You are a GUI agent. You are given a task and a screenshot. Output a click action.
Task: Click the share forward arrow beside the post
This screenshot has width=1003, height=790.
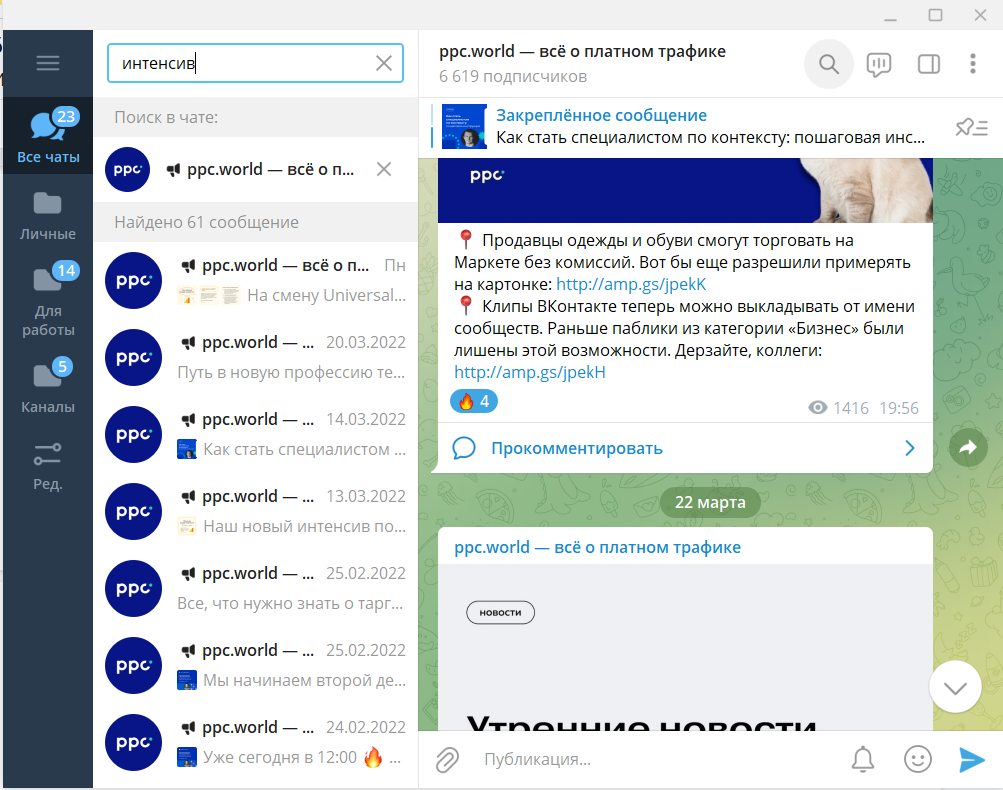[x=967, y=448]
